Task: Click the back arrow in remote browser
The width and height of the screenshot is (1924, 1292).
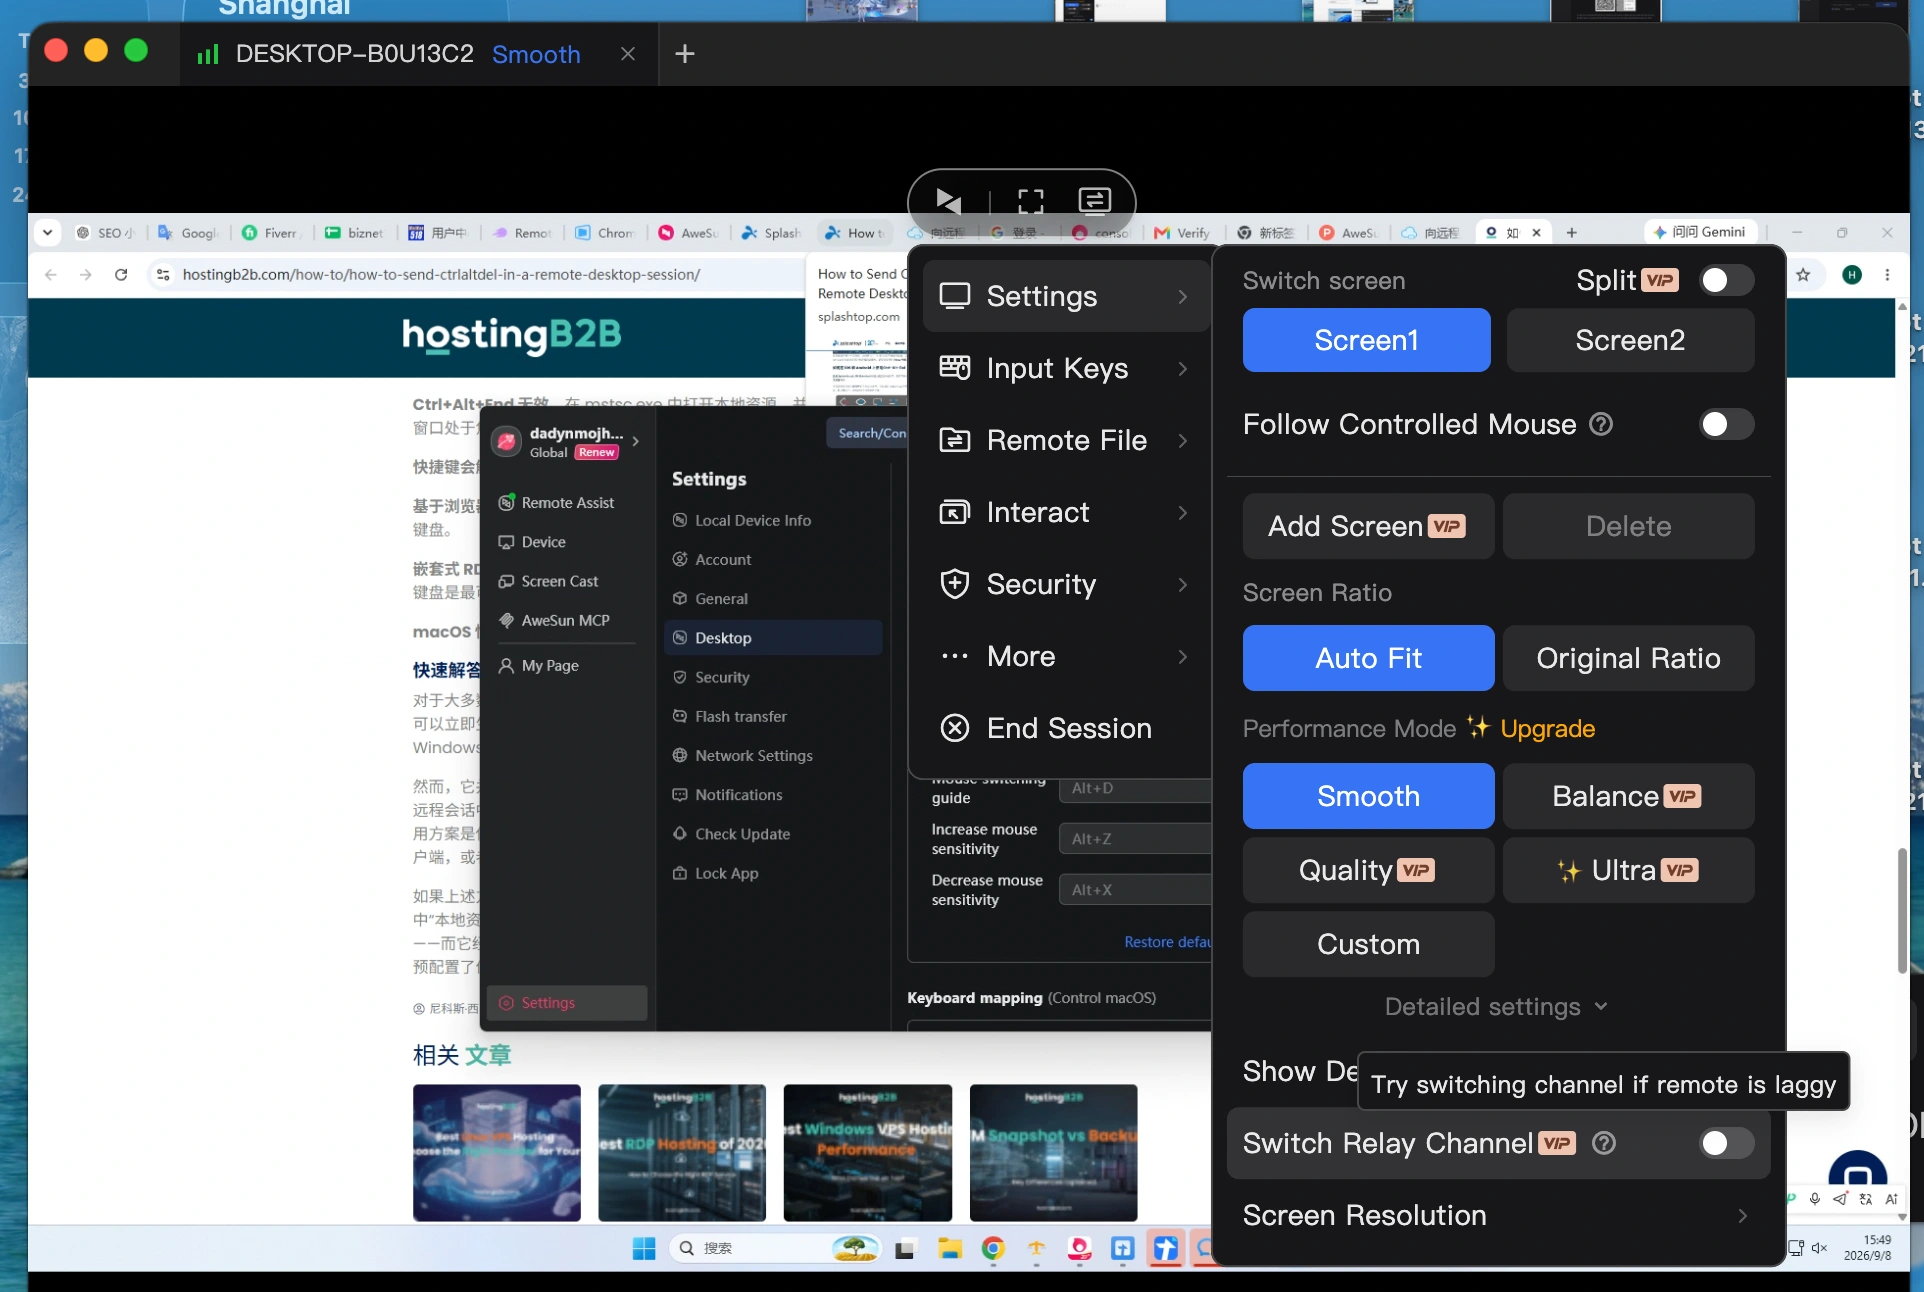Action: point(51,274)
